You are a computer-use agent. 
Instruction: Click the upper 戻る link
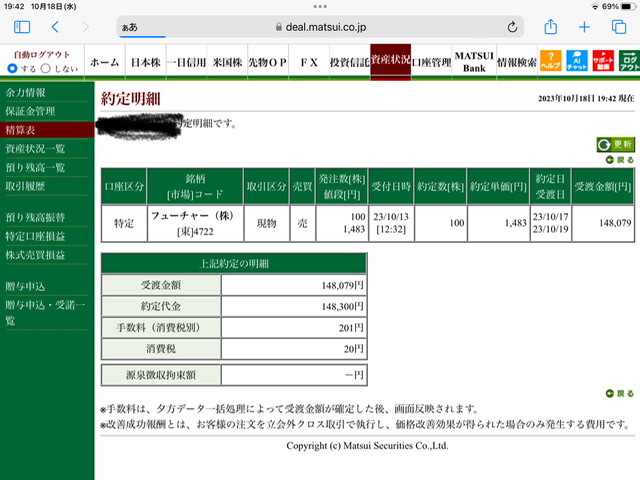pyautogui.click(x=620, y=160)
